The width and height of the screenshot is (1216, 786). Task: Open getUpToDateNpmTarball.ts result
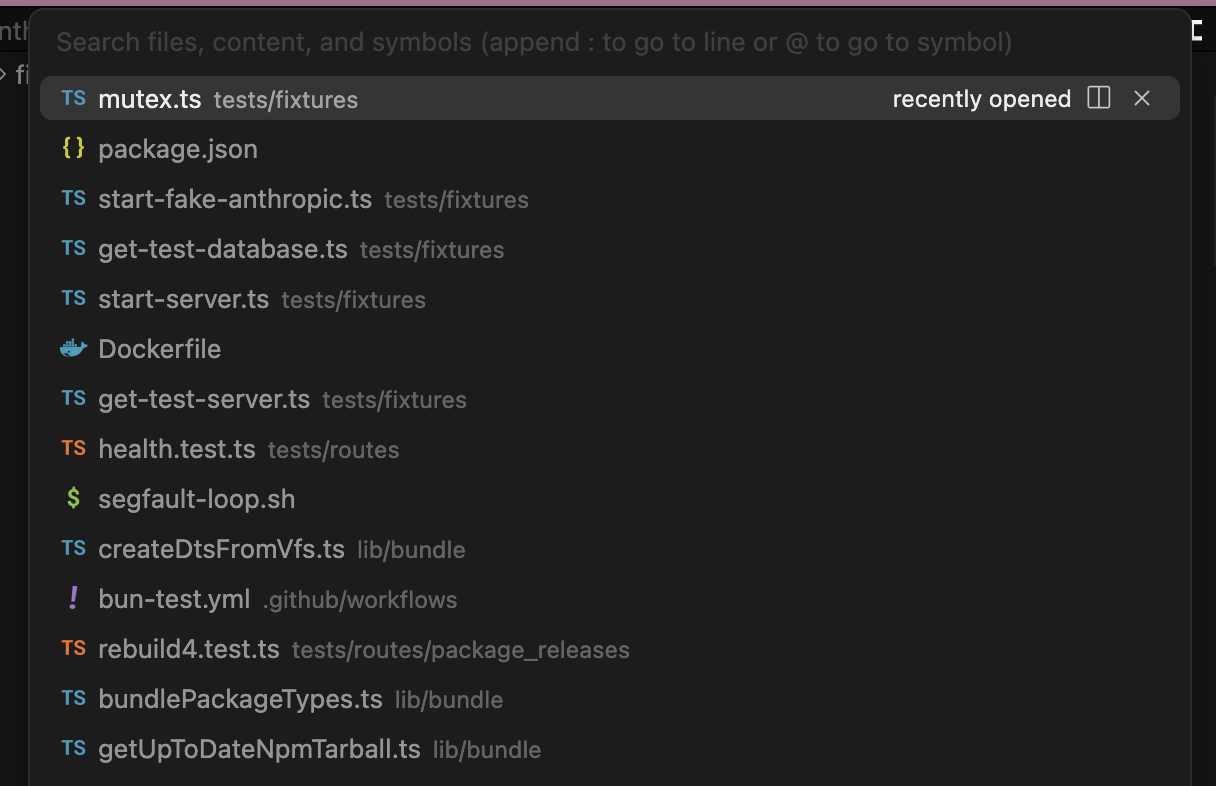259,749
